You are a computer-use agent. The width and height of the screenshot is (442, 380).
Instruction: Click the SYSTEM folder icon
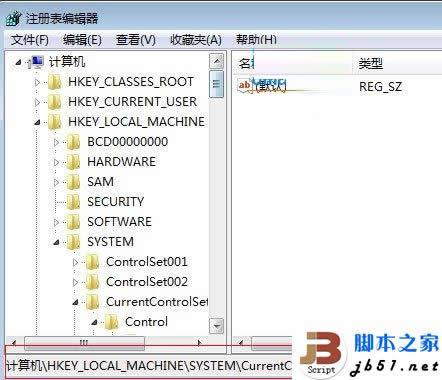click(x=73, y=242)
